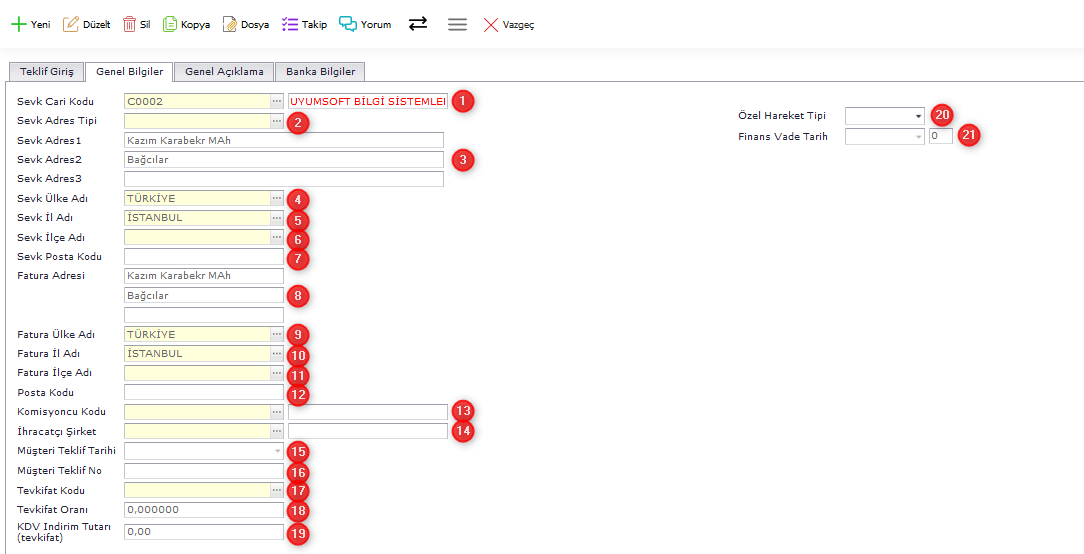Expand the Özel Hareket Tipi dropdown
1084x554 pixels.
click(x=918, y=117)
